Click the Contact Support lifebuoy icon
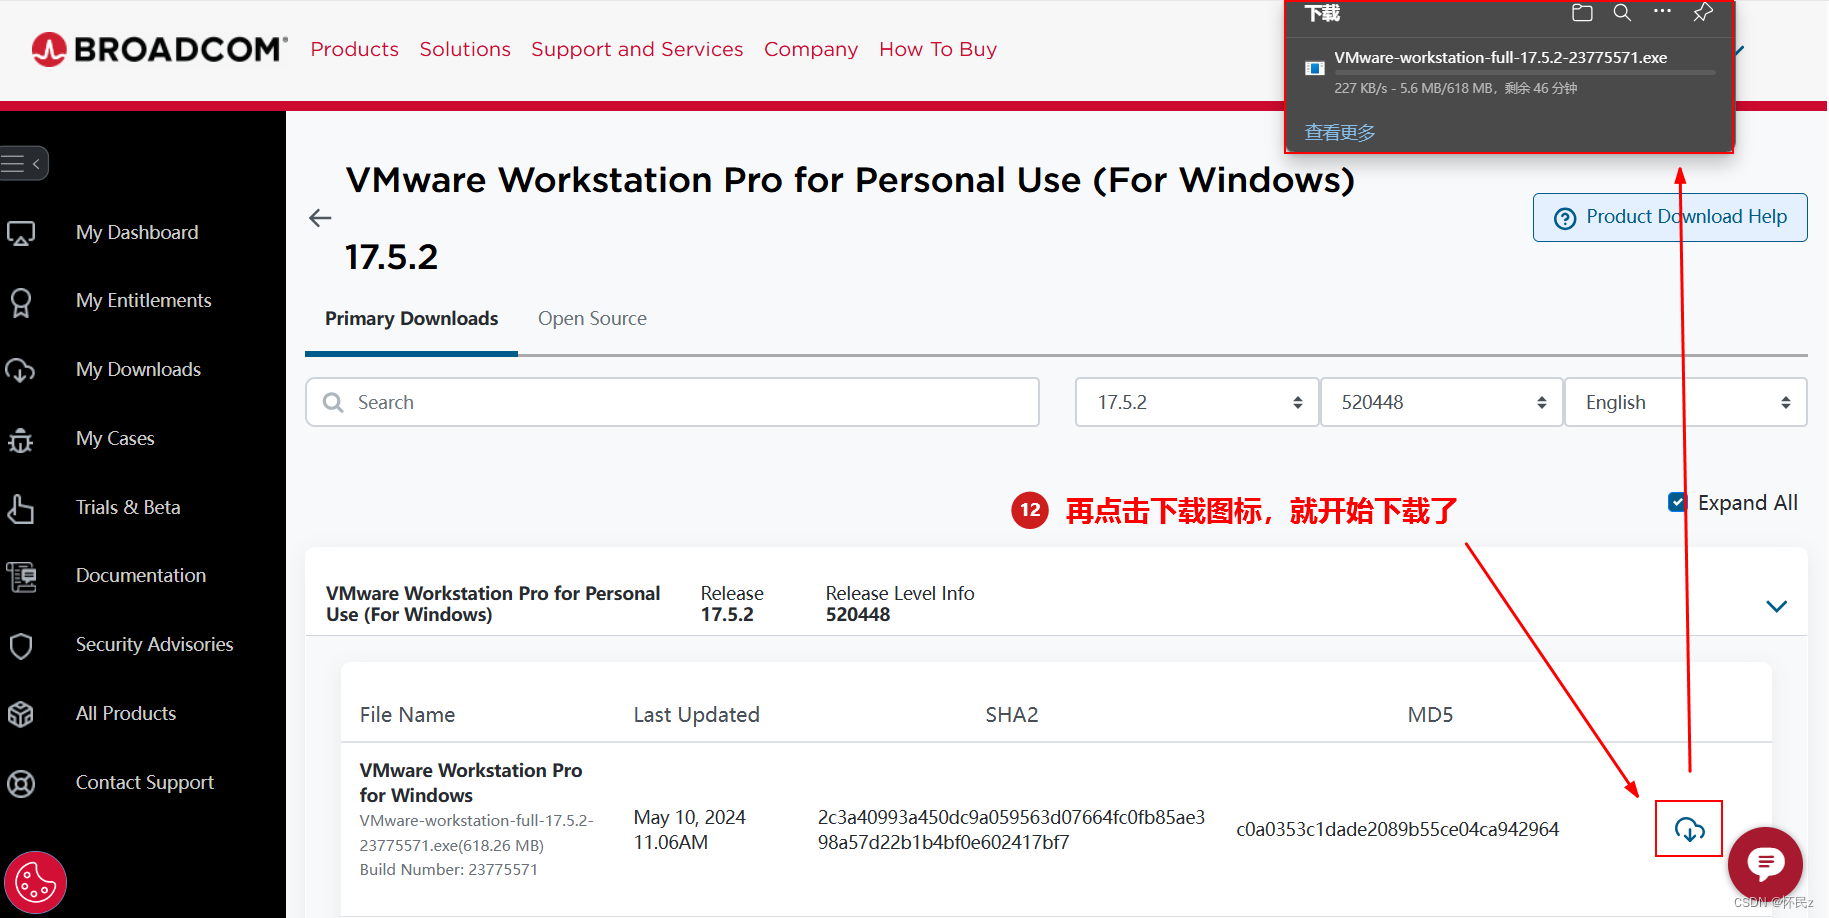This screenshot has height=918, width=1829. click(x=21, y=783)
